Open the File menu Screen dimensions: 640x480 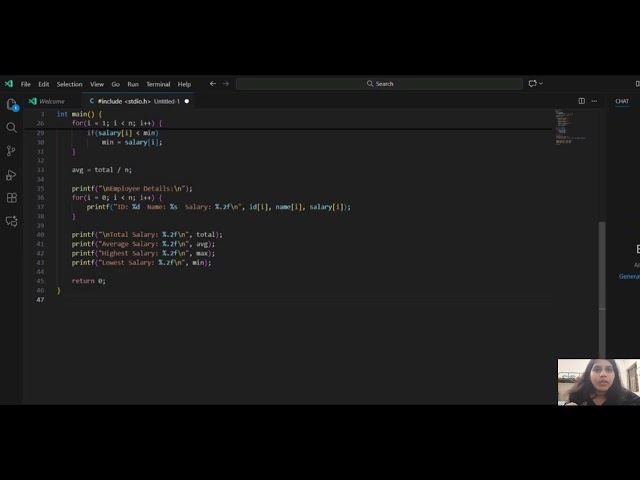click(26, 84)
